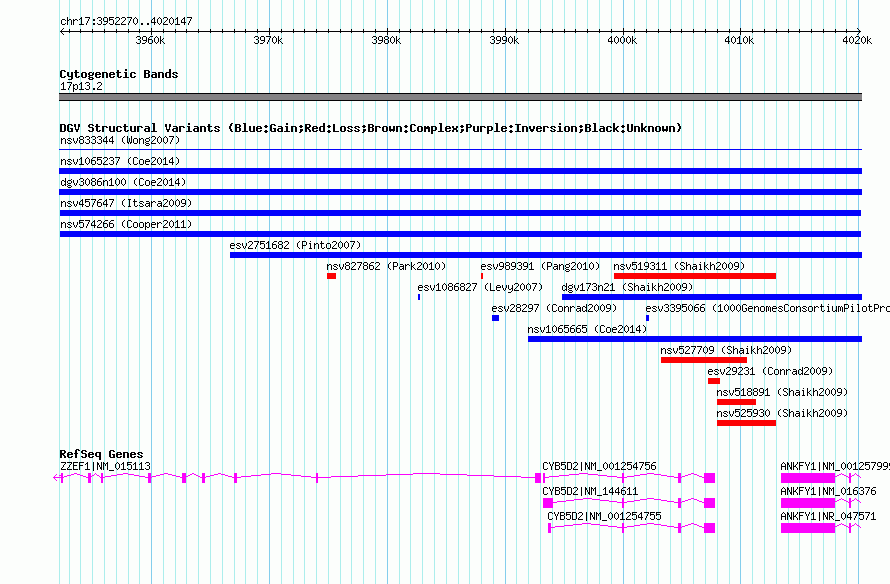
Task: Select gene label ANKFY1|NM_016376
Action: click(x=828, y=491)
